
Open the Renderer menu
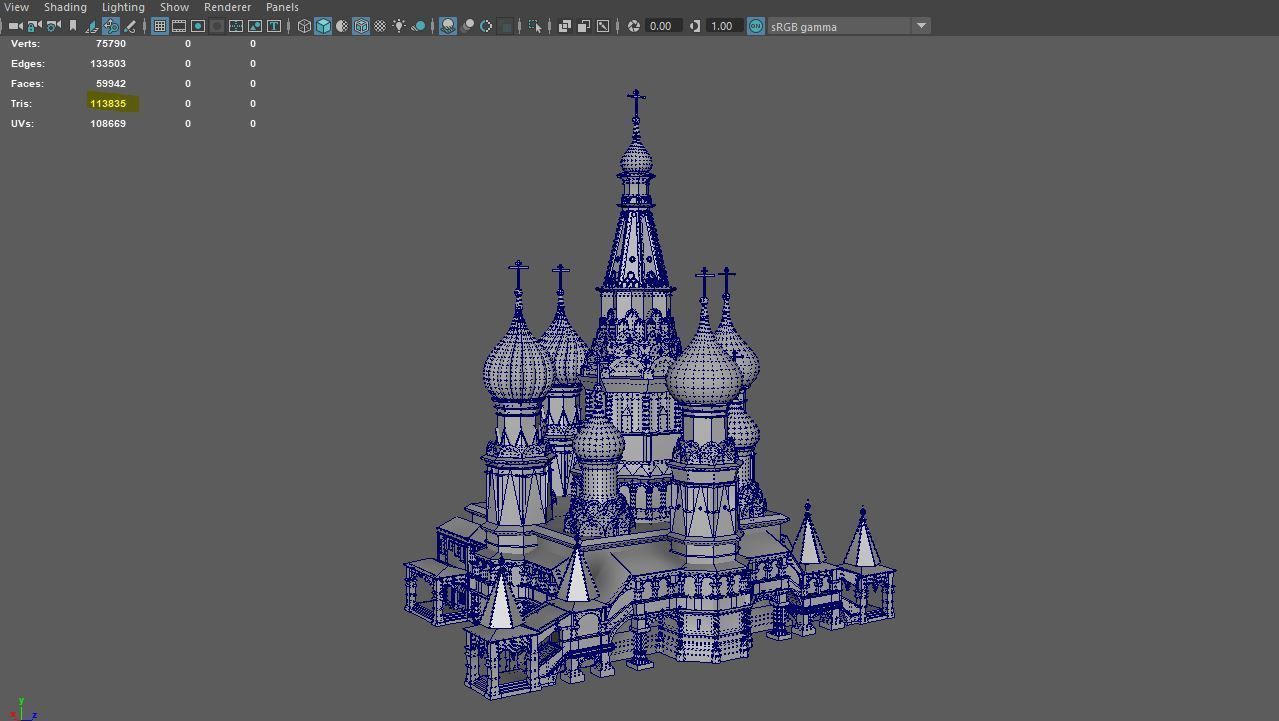227,7
